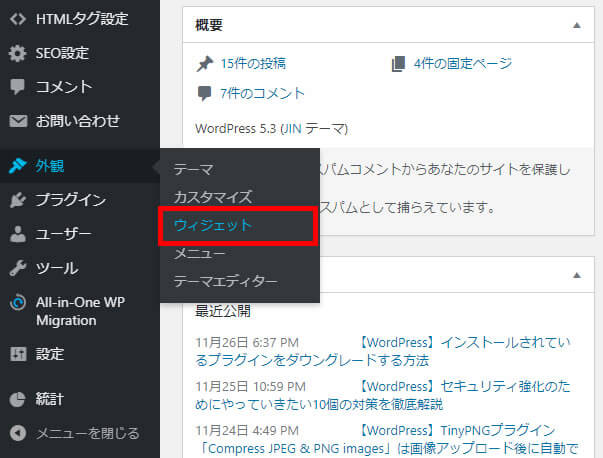View the 7件のコメント link
The image size is (603, 458).
[x=262, y=93]
